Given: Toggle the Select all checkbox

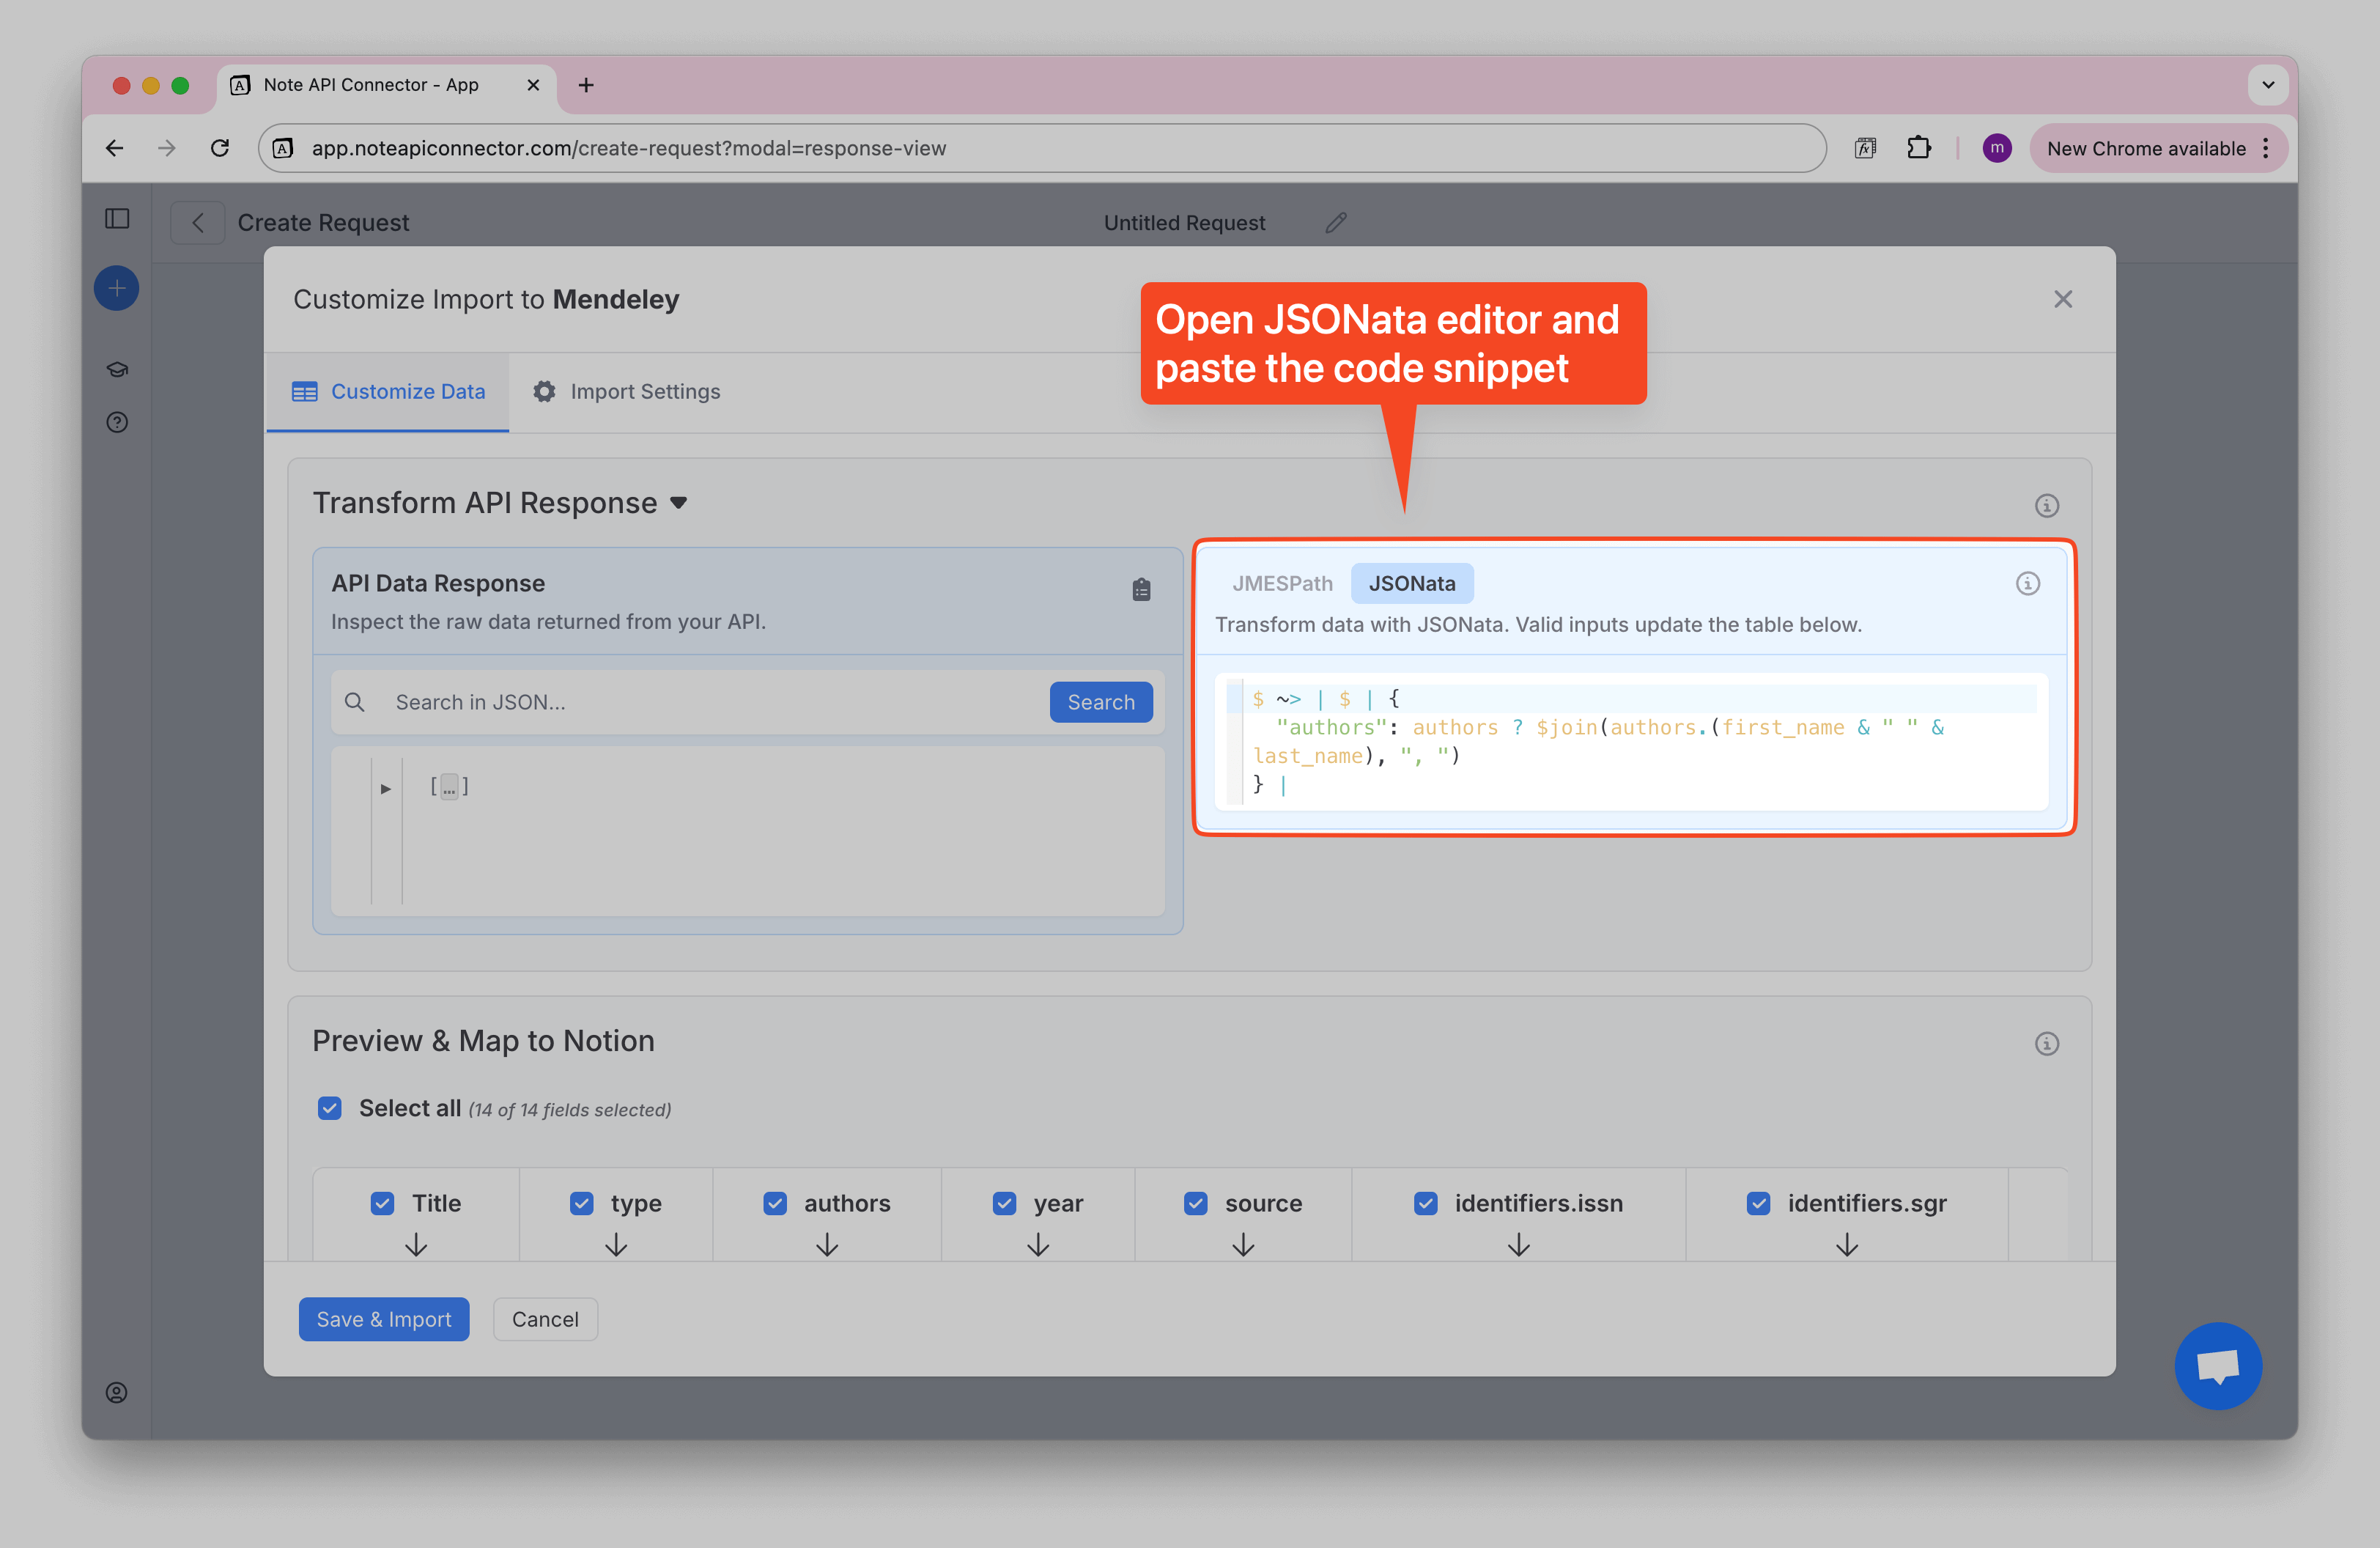Looking at the screenshot, I should [329, 1108].
